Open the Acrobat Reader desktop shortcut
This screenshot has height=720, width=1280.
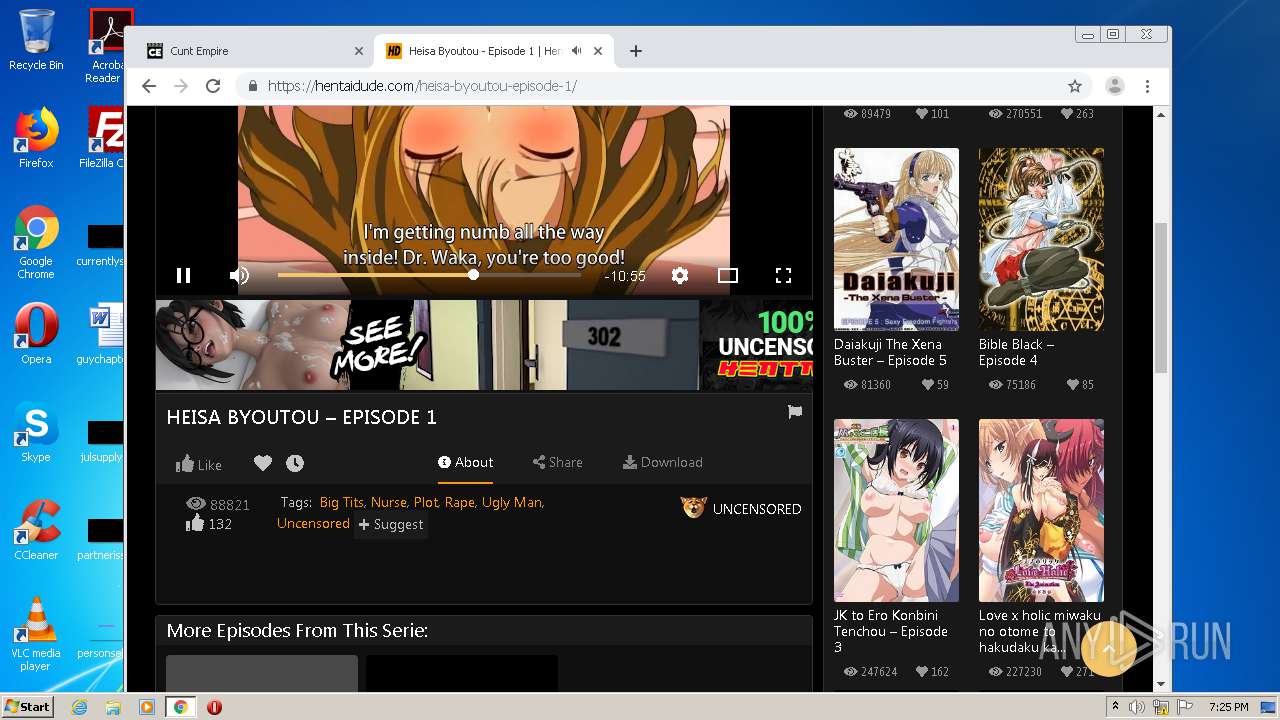tap(105, 46)
